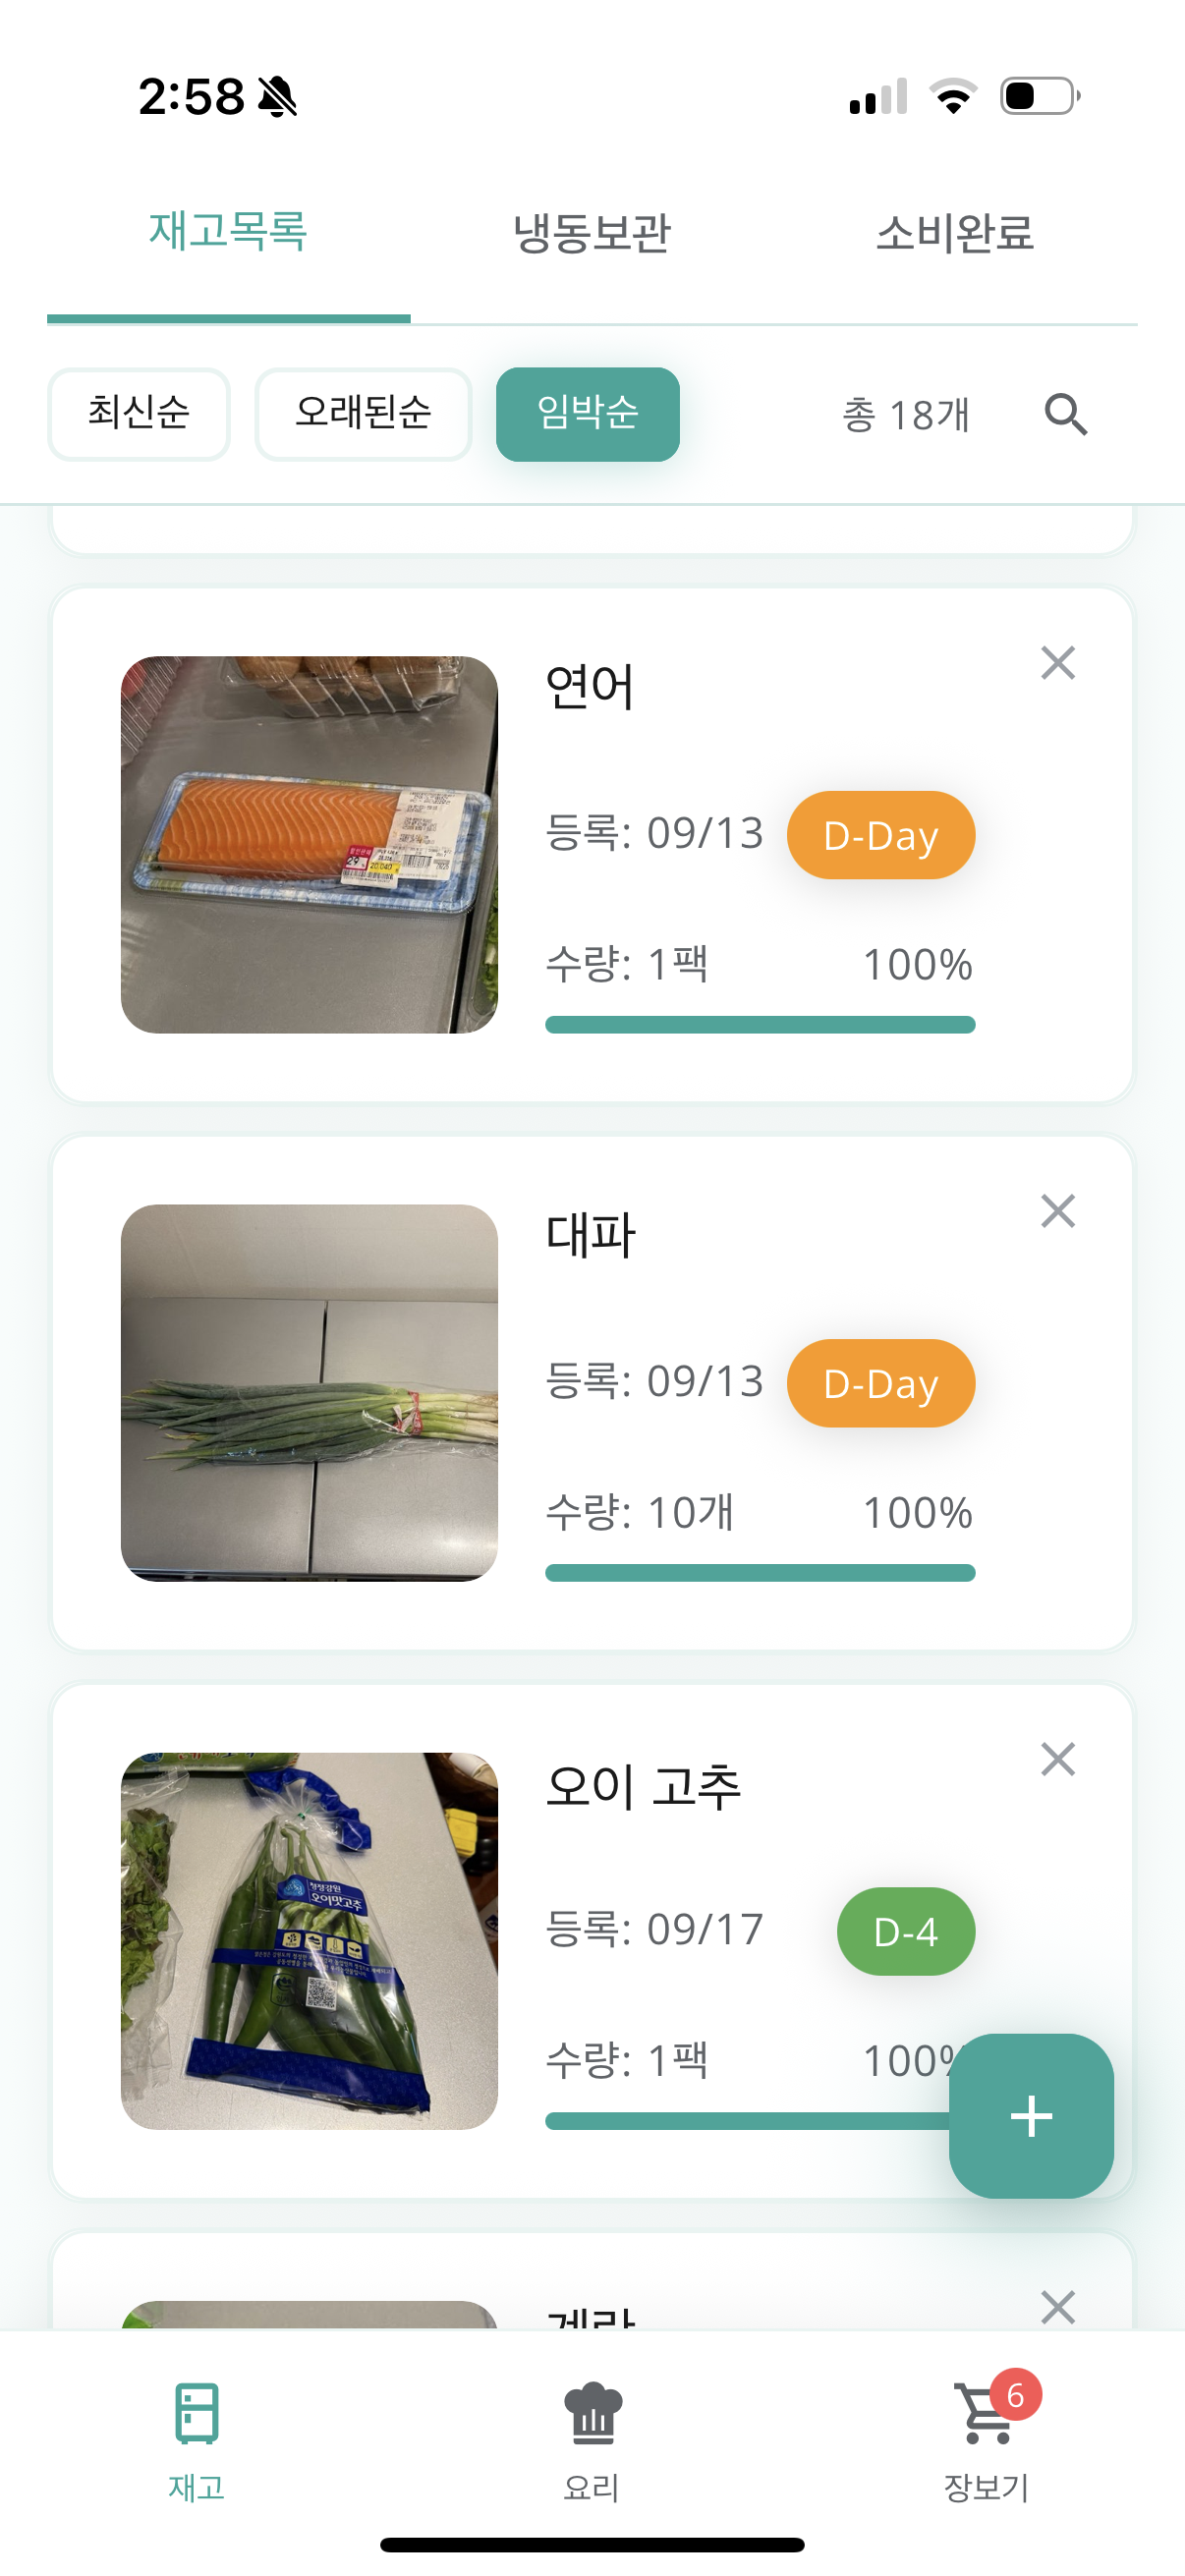Select the 재고목록 tab
Image resolution: width=1185 pixels, height=2576 pixels.
[228, 233]
